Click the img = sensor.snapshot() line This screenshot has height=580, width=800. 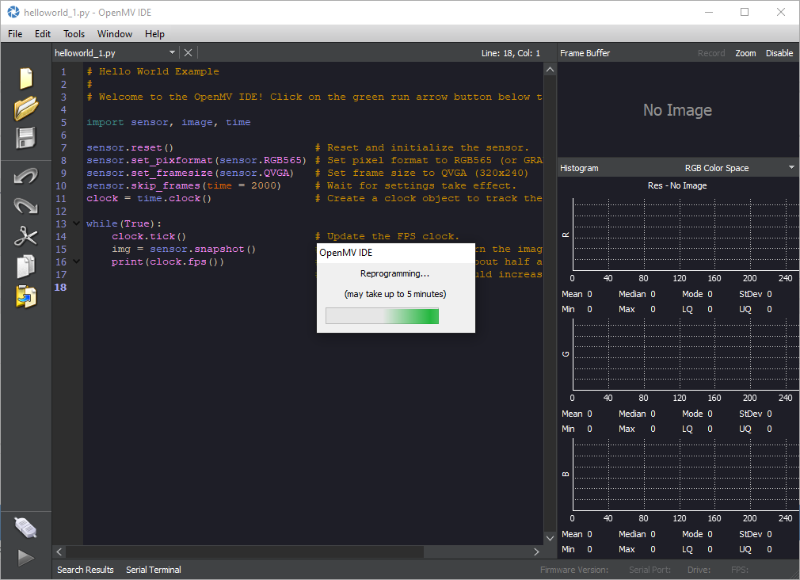click(x=184, y=249)
